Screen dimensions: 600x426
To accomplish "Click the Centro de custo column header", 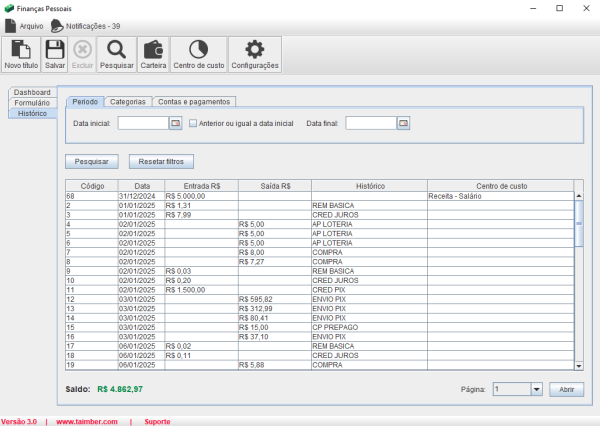I will pyautogui.click(x=501, y=186).
